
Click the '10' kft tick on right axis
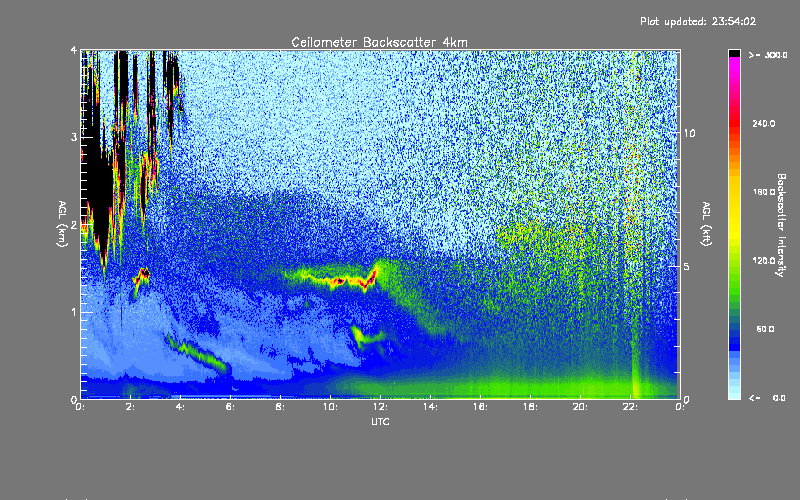(689, 133)
